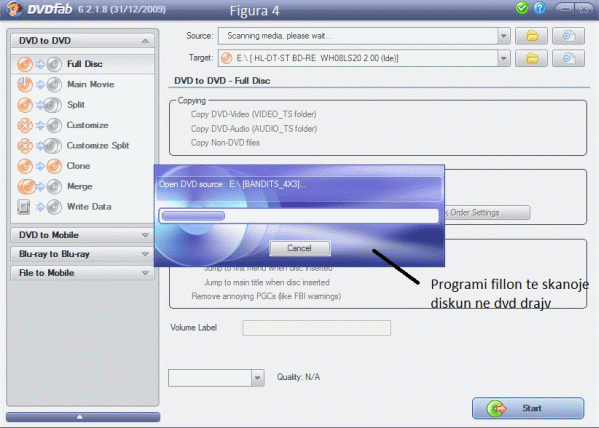Choose the Main Movie mode icon
The height and width of the screenshot is (428, 599).
pos(39,84)
